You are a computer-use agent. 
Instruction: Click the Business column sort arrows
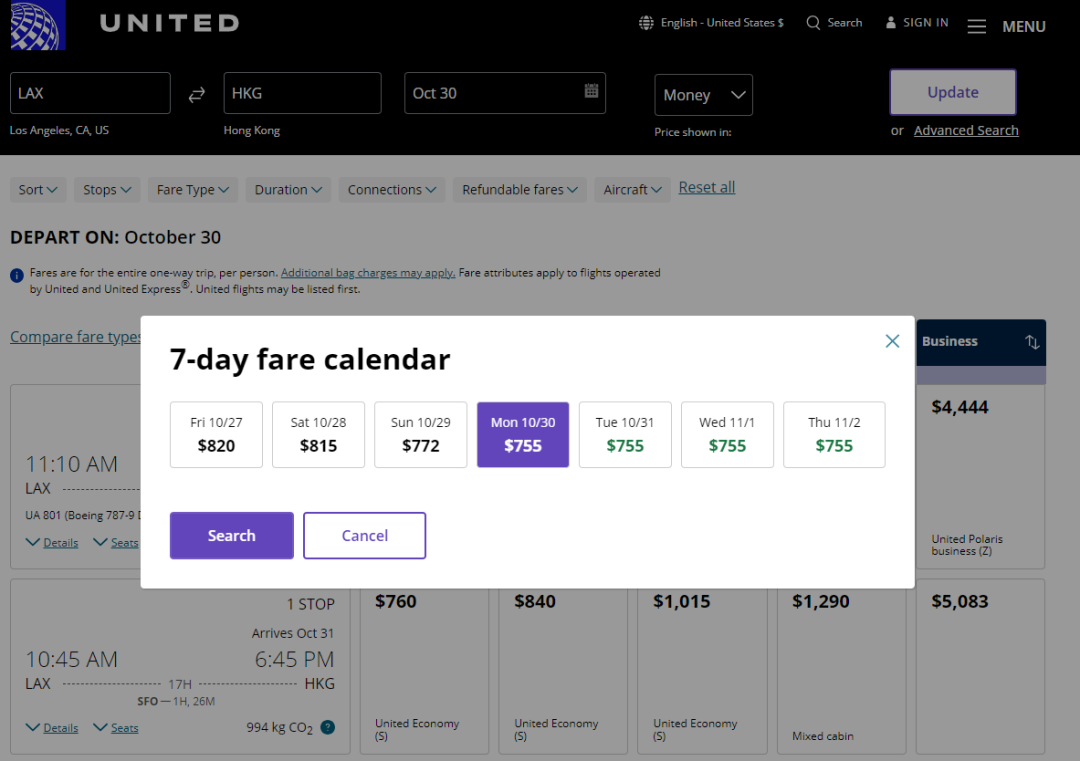click(x=1032, y=342)
